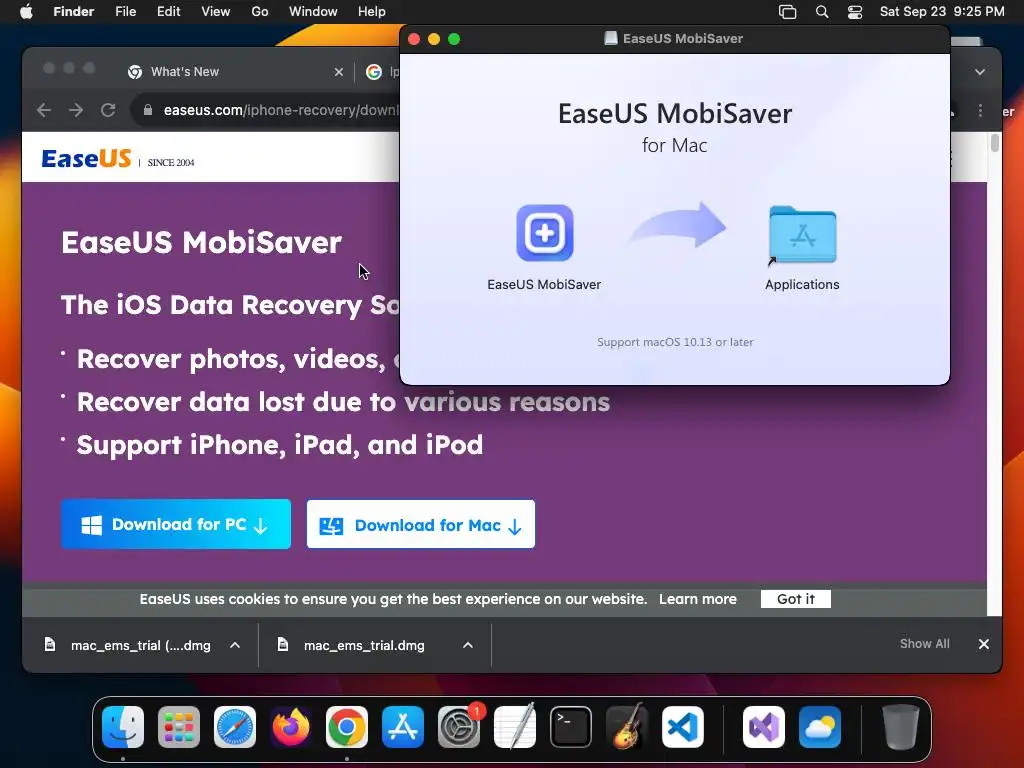
Task: Open Launchpad from the dock
Action: click(x=179, y=727)
